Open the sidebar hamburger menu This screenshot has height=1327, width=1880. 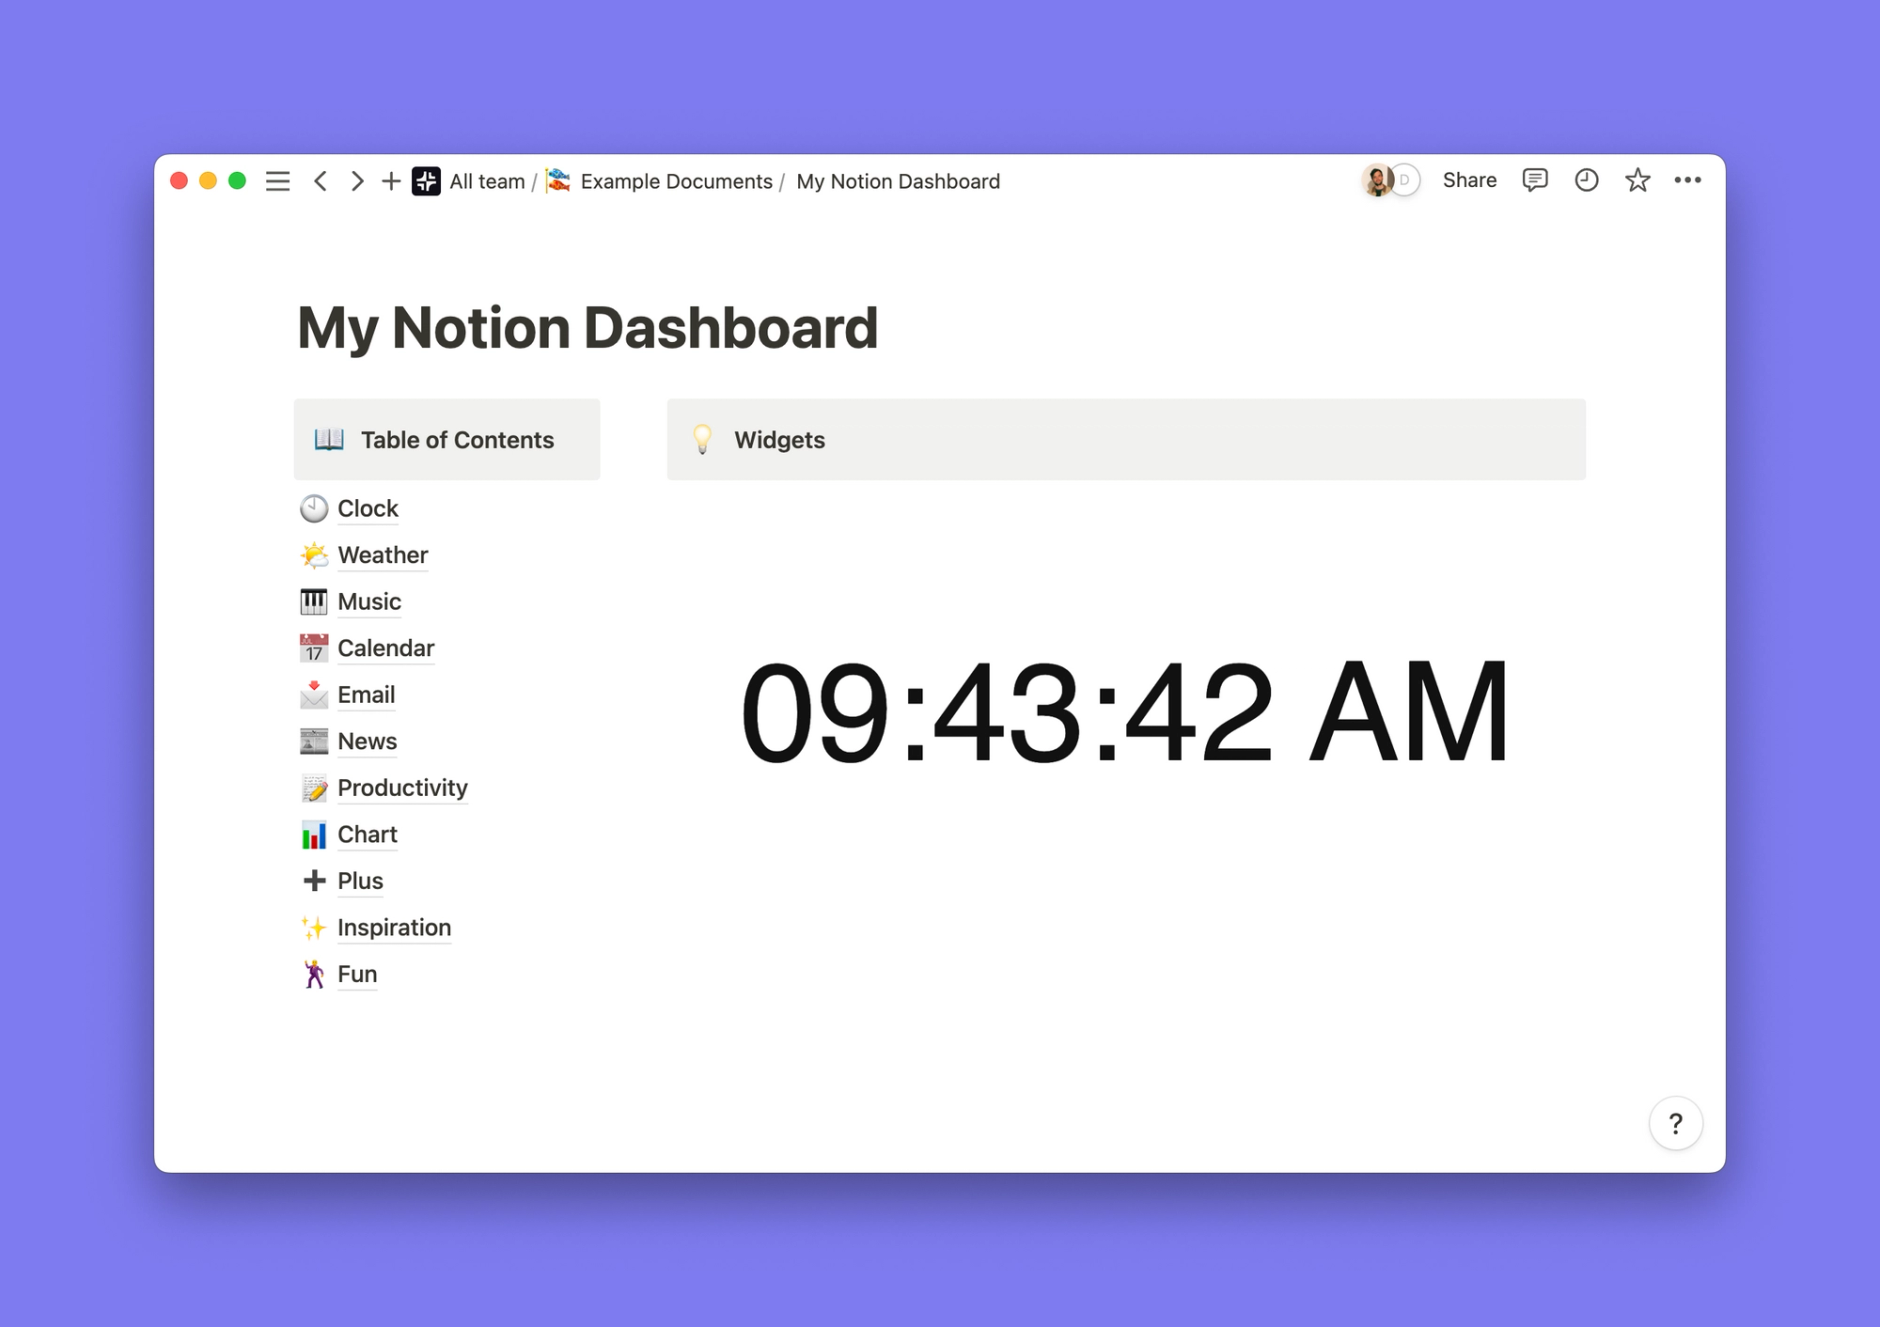tap(277, 181)
